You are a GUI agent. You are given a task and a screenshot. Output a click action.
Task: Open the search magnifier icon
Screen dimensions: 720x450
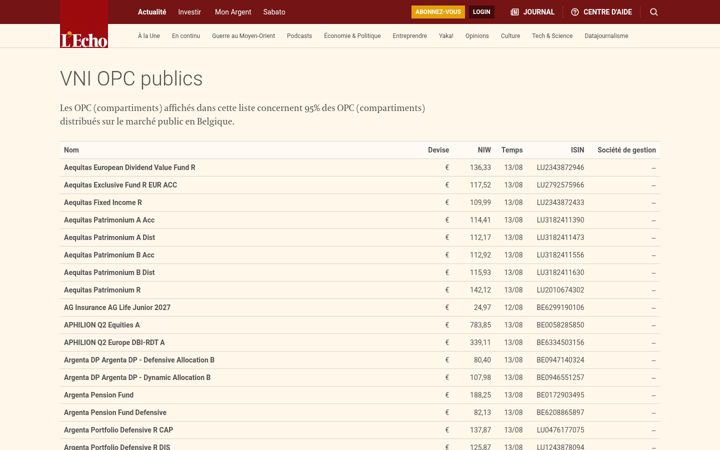[654, 12]
